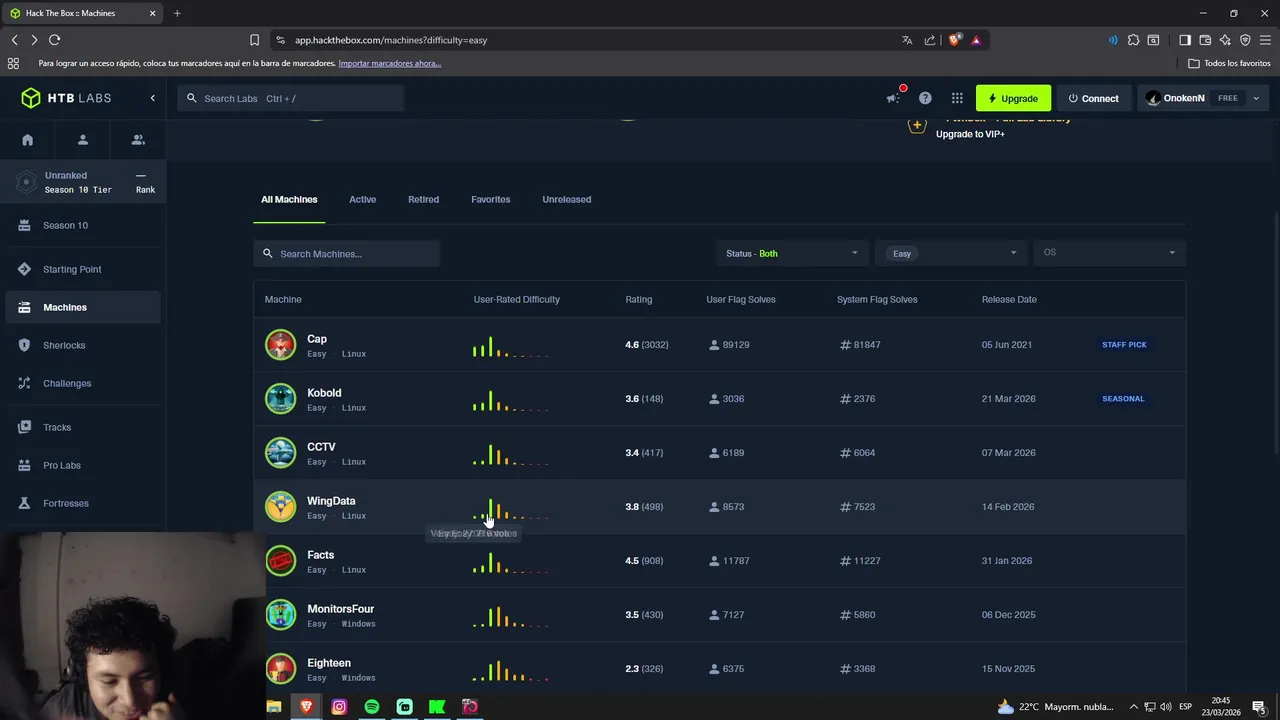Open Sherlocks in the sidebar
The height and width of the screenshot is (720, 1280).
(83, 345)
